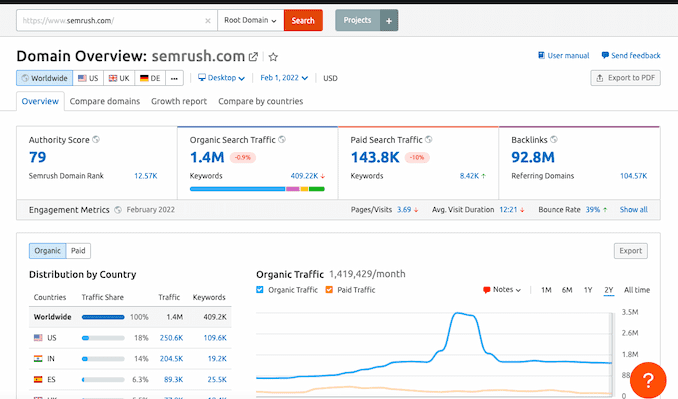Switch distribution to Paid
Image resolution: width=678 pixels, height=399 pixels.
coord(78,251)
